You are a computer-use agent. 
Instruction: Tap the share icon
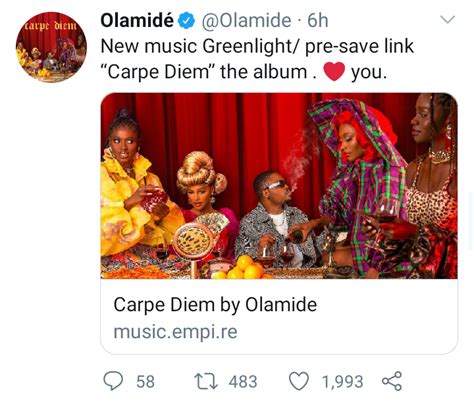click(392, 381)
